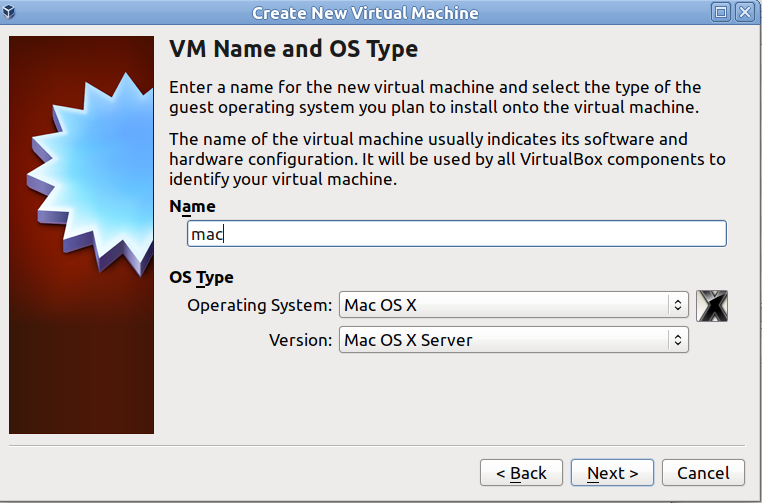Click the Mac OS X logo icon
This screenshot has width=762, height=503.
[712, 305]
